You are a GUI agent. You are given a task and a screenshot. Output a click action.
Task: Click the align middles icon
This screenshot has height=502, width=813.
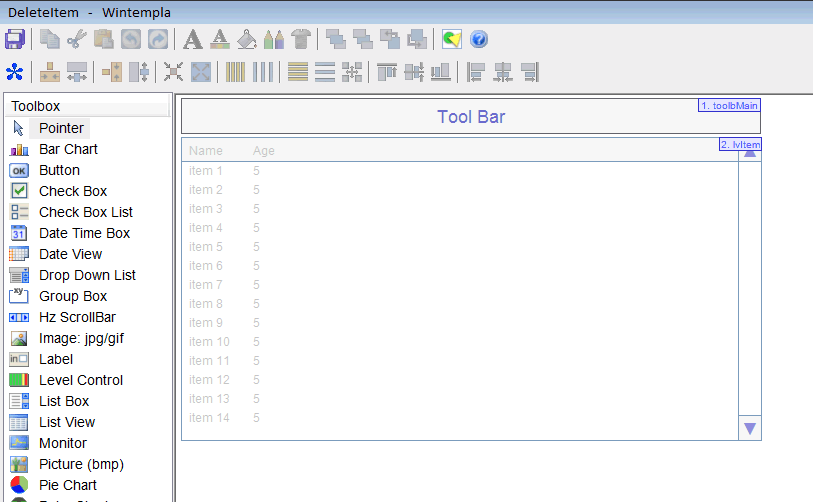coord(414,72)
